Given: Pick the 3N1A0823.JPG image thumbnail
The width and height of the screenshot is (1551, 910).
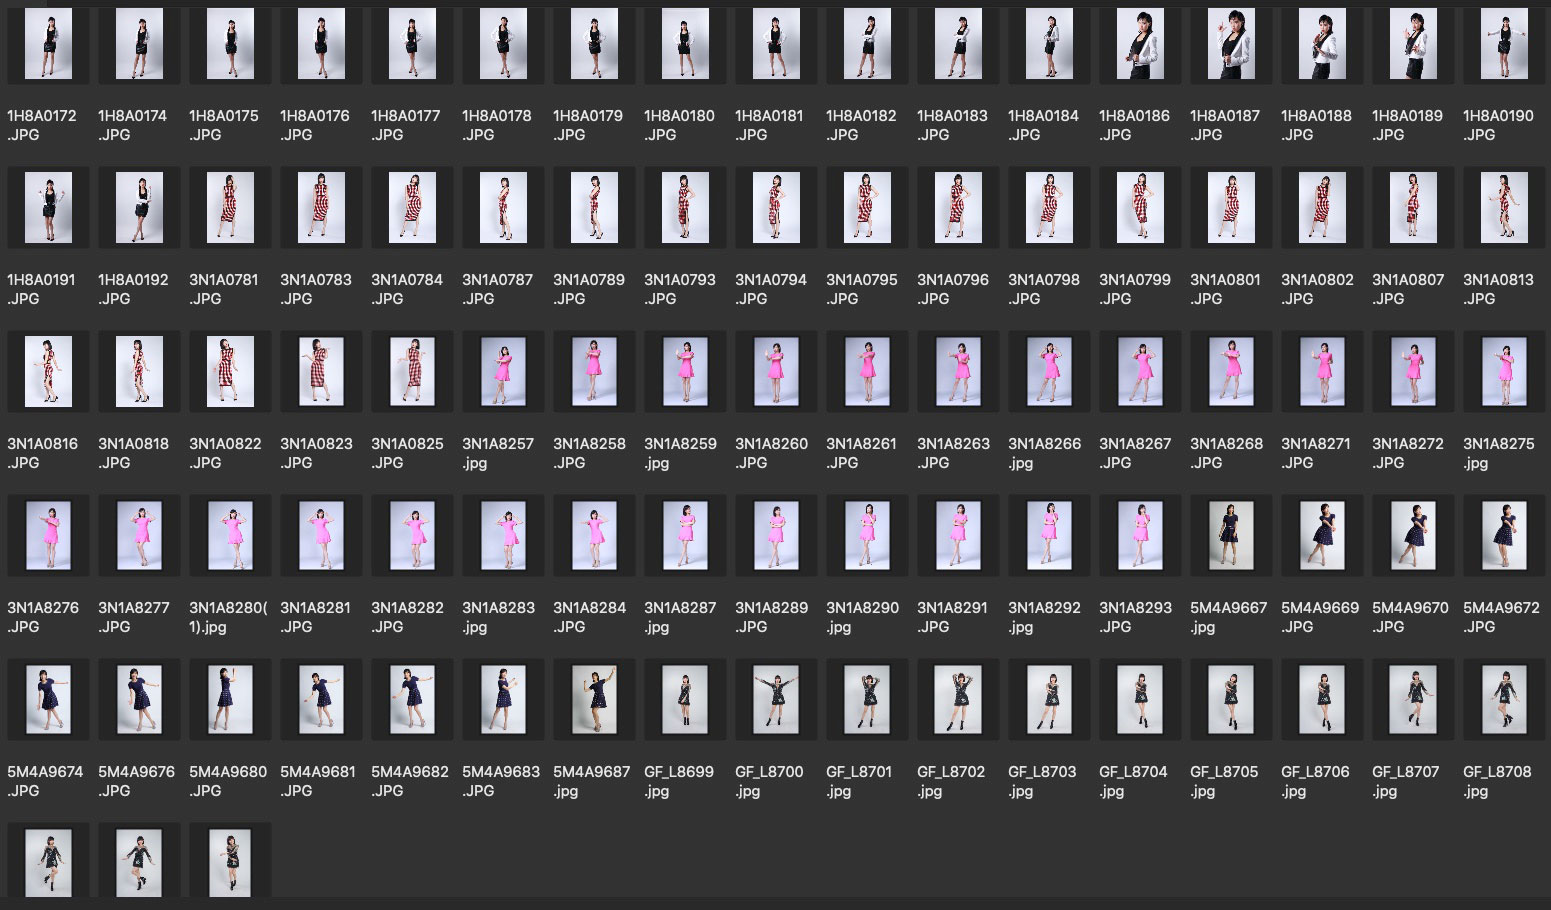Looking at the screenshot, I should point(321,372).
